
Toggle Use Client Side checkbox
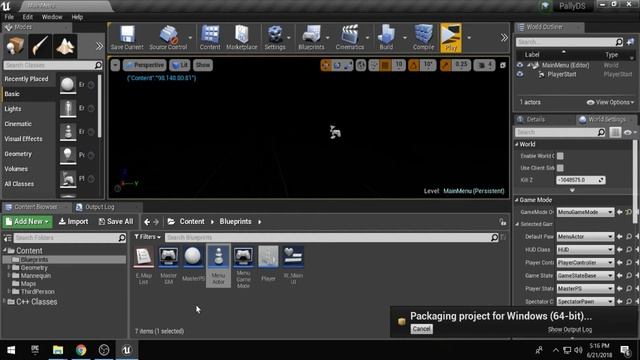[560, 168]
